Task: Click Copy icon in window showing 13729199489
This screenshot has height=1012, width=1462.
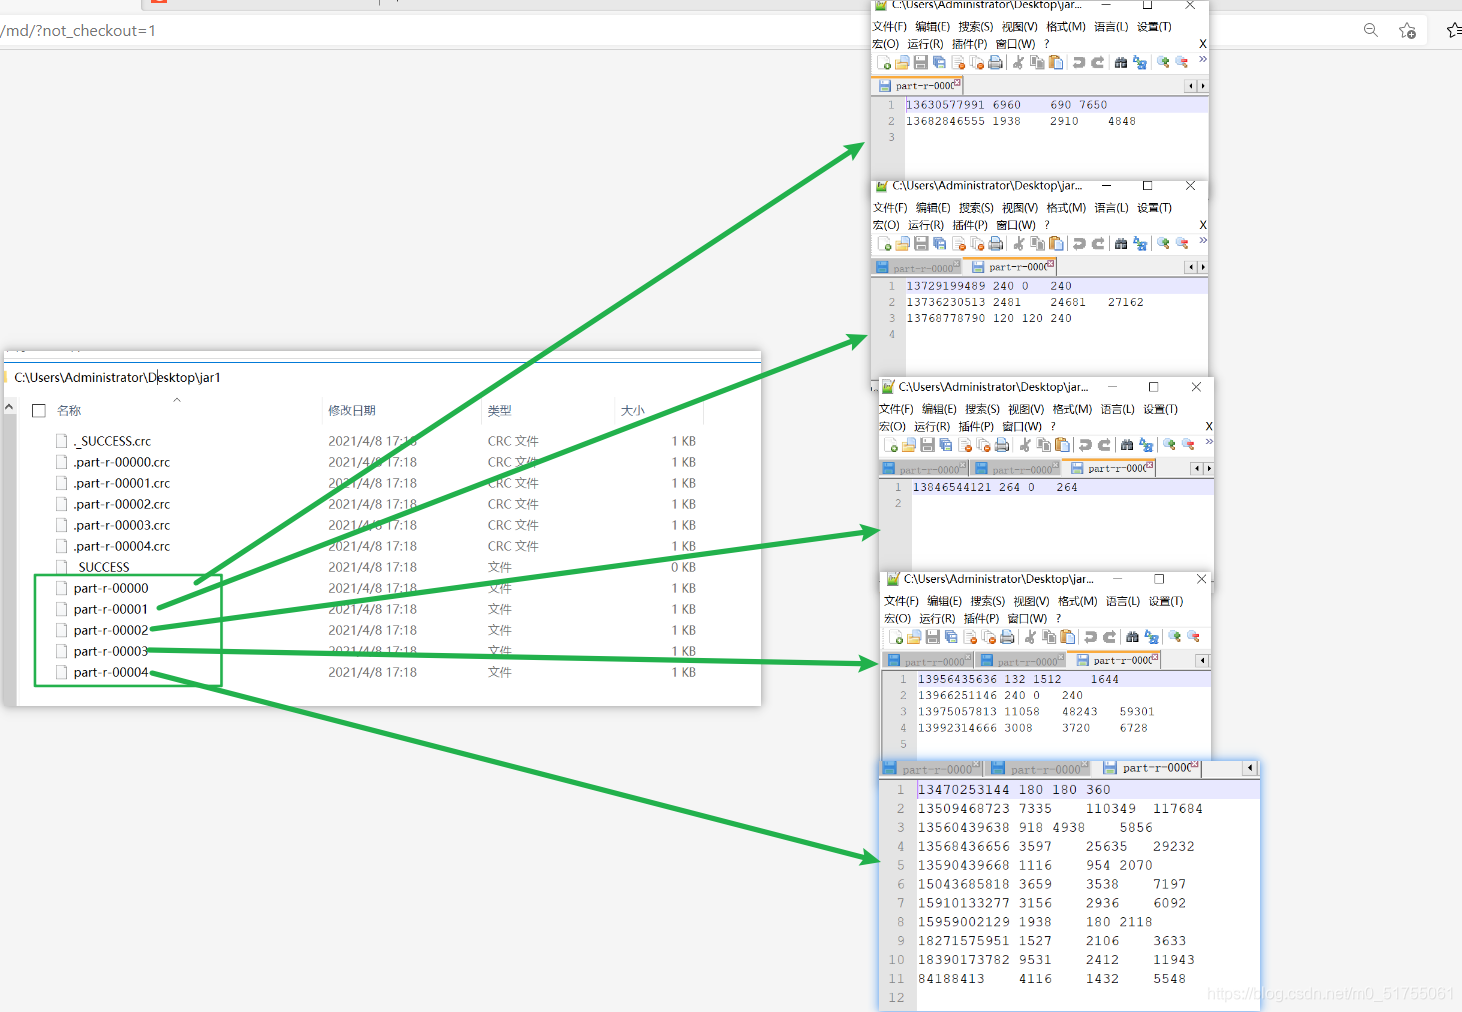Action: coord(1038,243)
